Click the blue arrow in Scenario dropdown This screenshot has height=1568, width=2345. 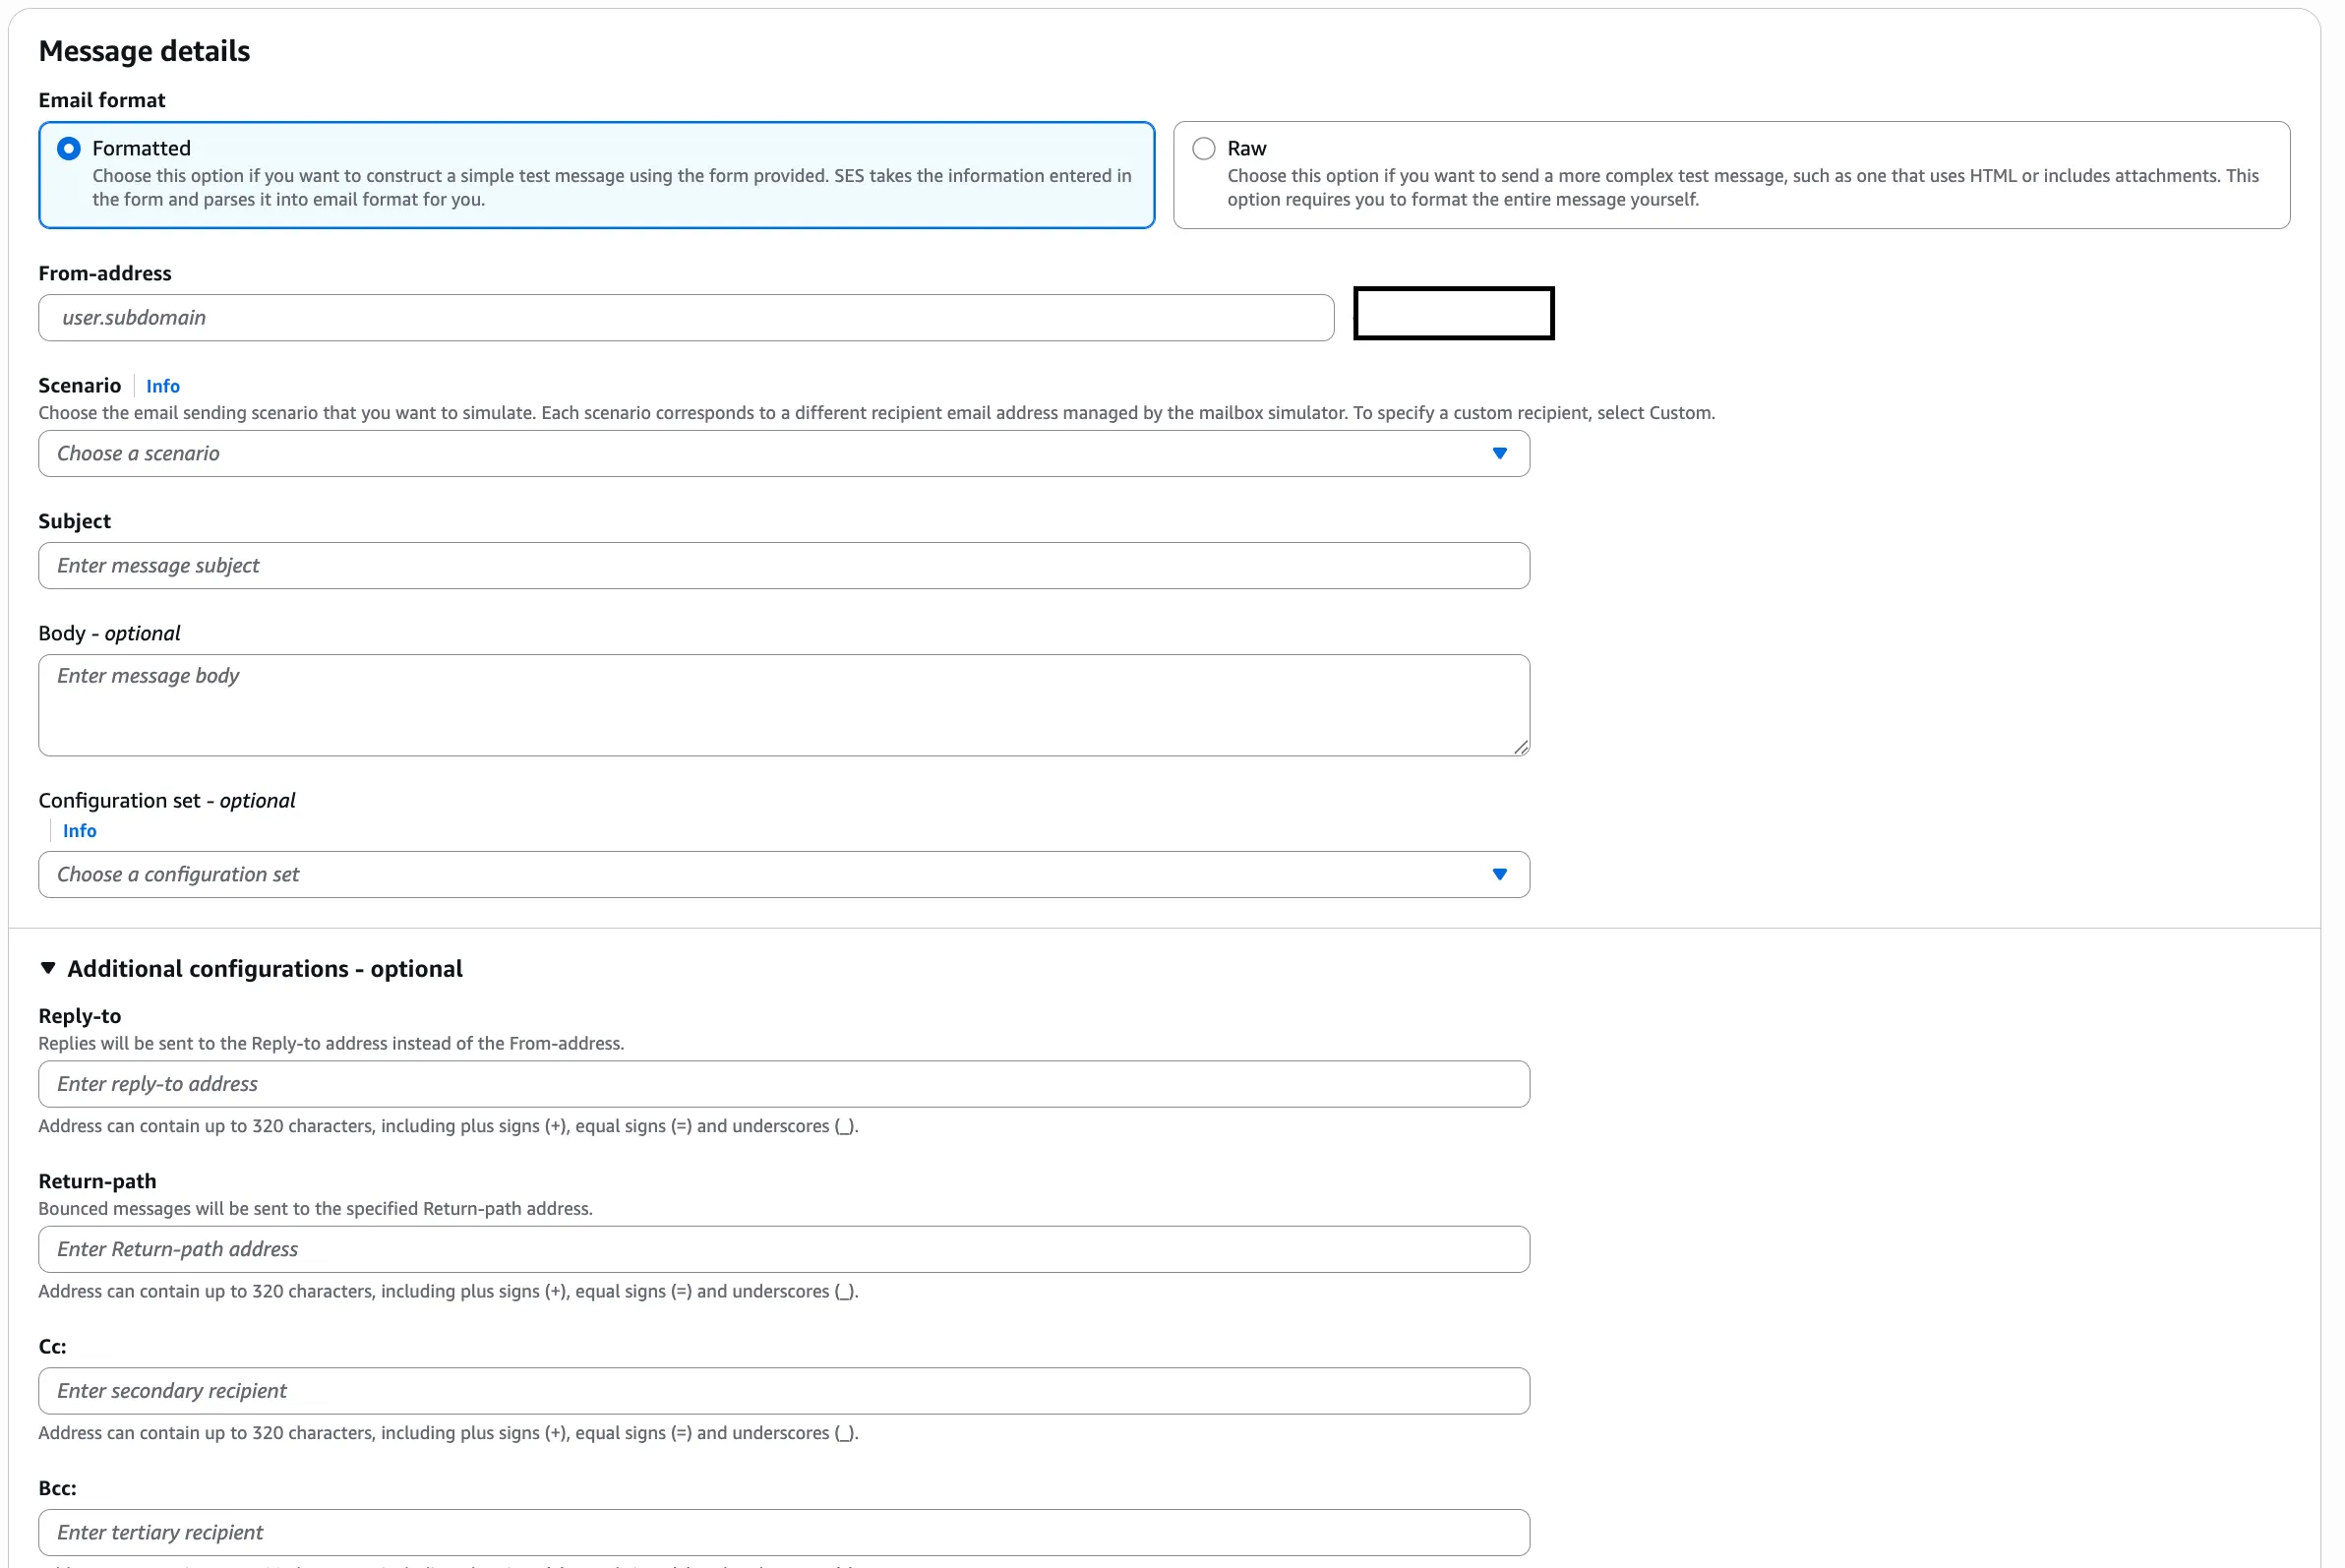point(1498,454)
